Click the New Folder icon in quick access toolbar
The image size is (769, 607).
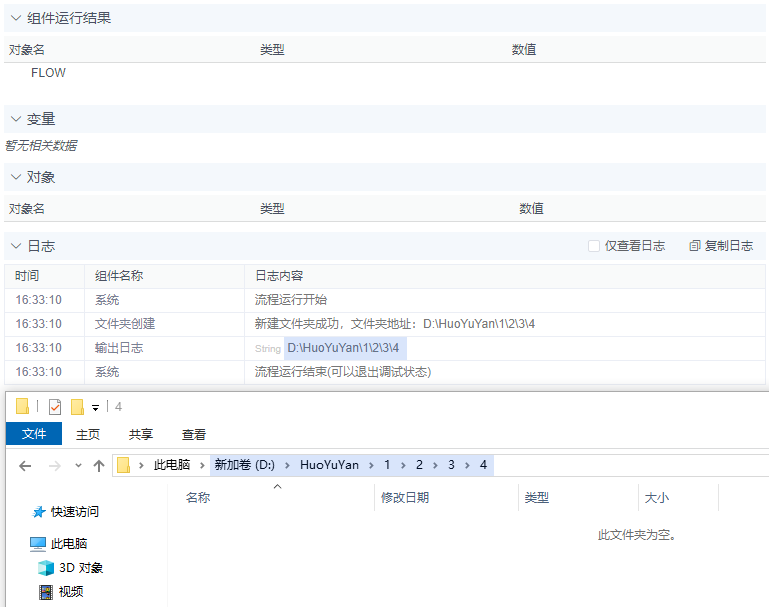[x=77, y=406]
